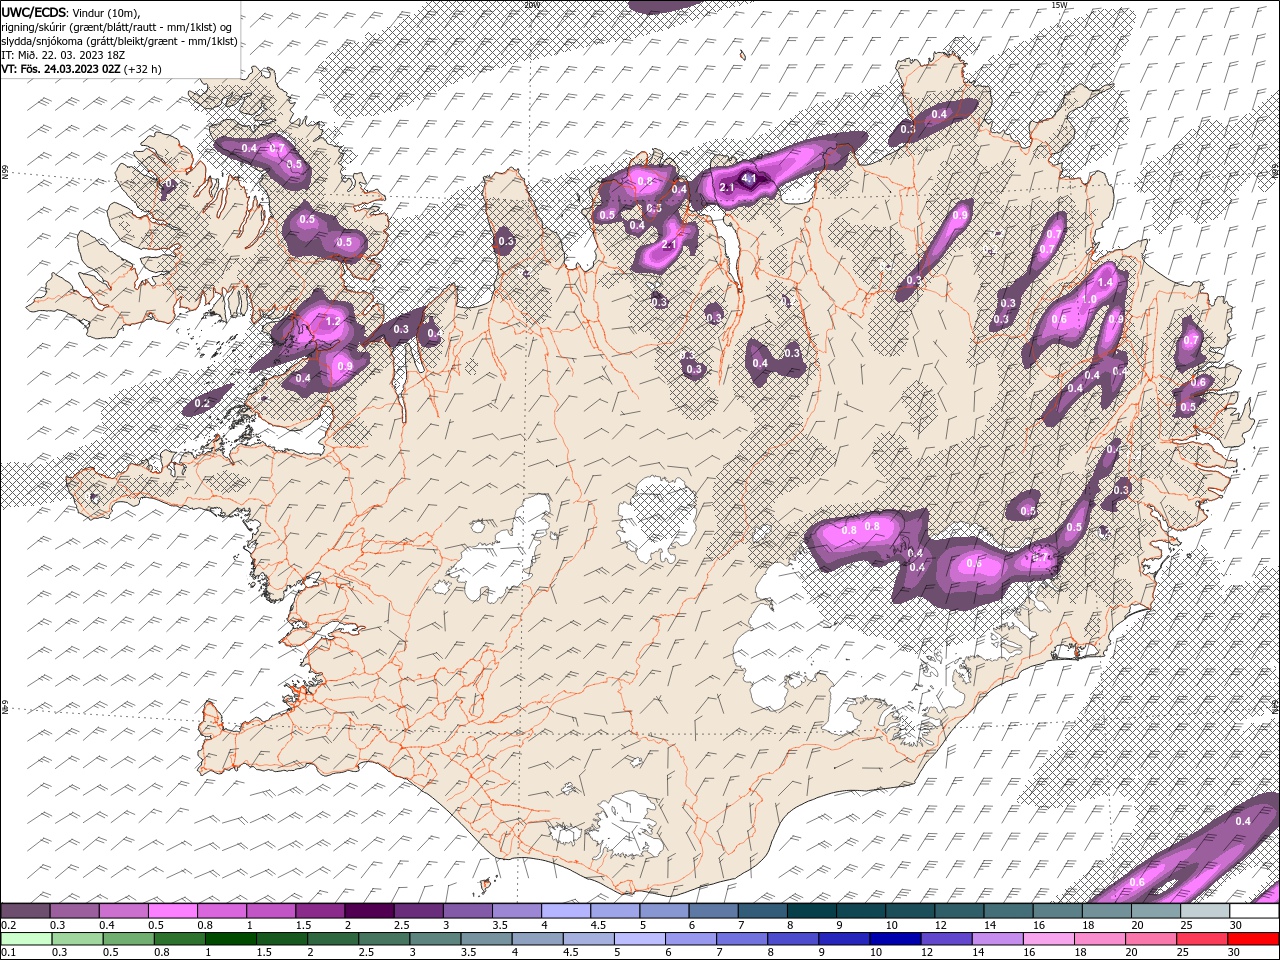1280x960 pixels.
Task: Pick the light pink 16 swatch in bottom legend row
Action: coord(1048,938)
